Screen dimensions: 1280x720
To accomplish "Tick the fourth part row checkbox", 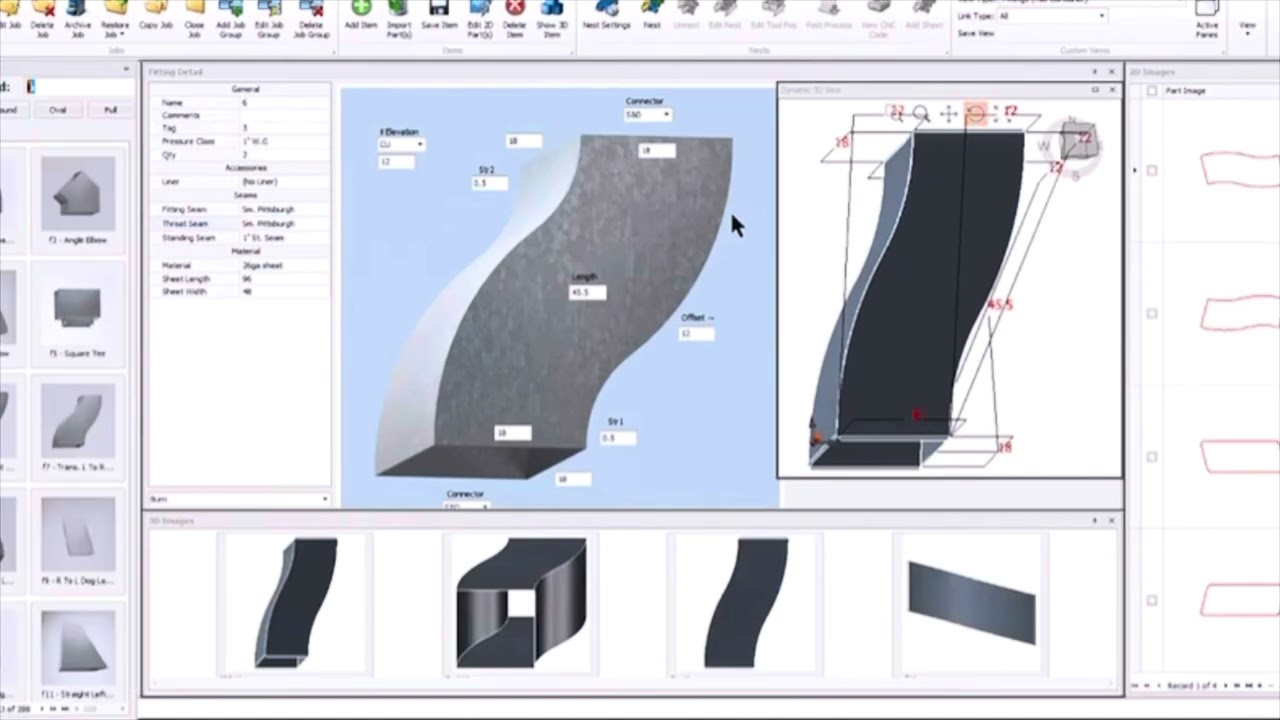I will 1152,601.
